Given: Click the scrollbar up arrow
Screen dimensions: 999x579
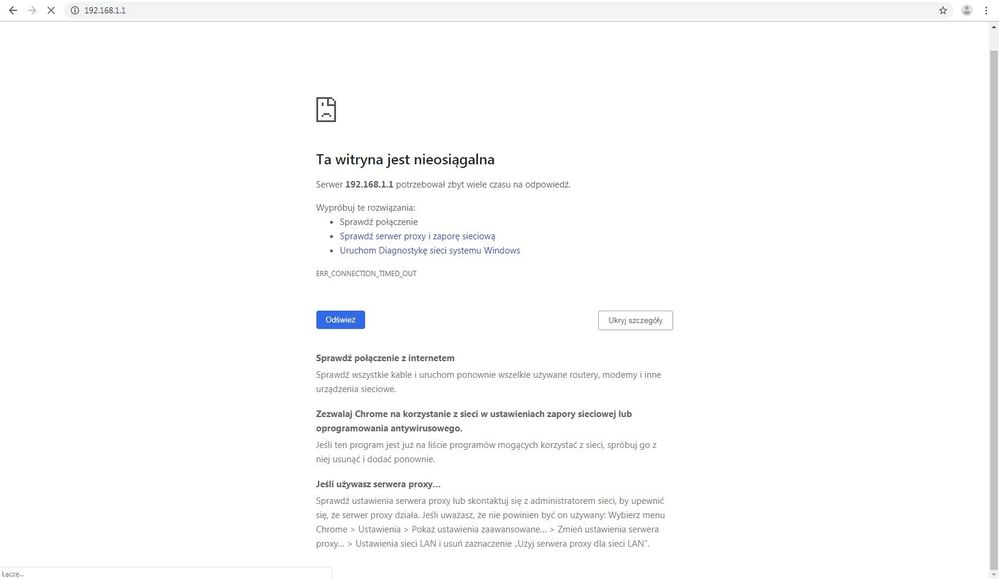Looking at the screenshot, I should point(993,26).
